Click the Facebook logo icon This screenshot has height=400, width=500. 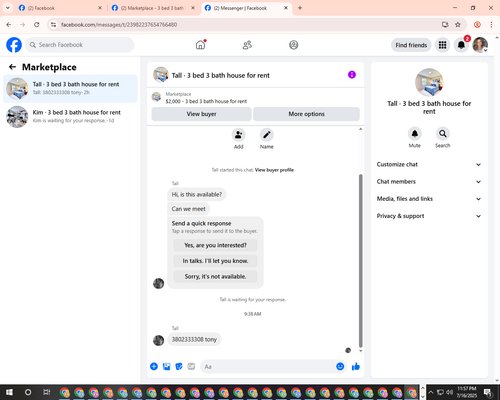pyautogui.click(x=14, y=45)
